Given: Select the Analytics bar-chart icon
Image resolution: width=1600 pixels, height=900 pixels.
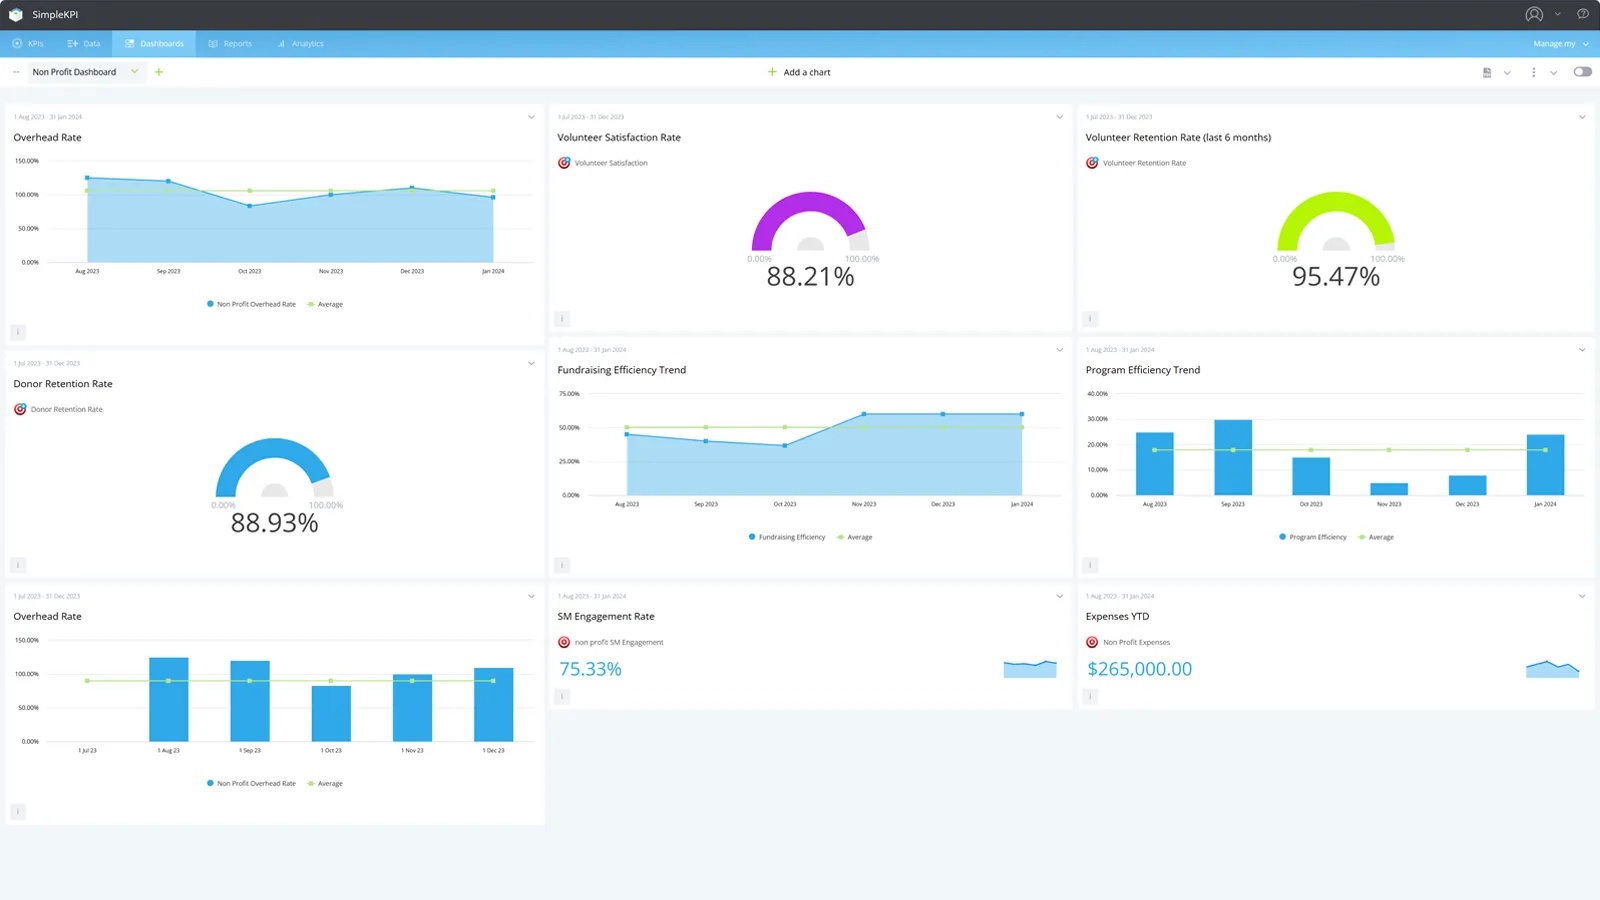Looking at the screenshot, I should click(x=279, y=43).
